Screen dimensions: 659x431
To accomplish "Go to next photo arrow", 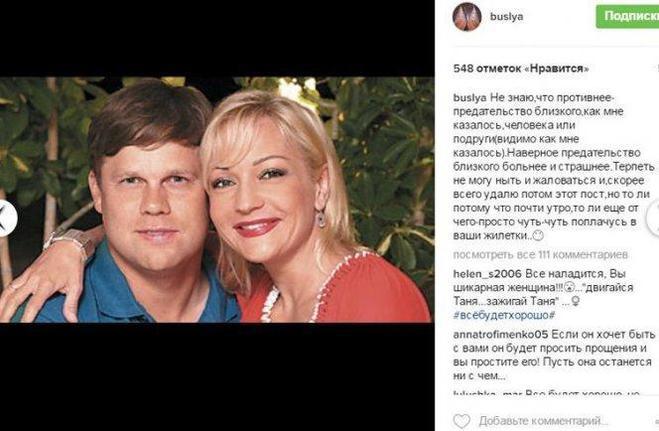I will [654, 218].
